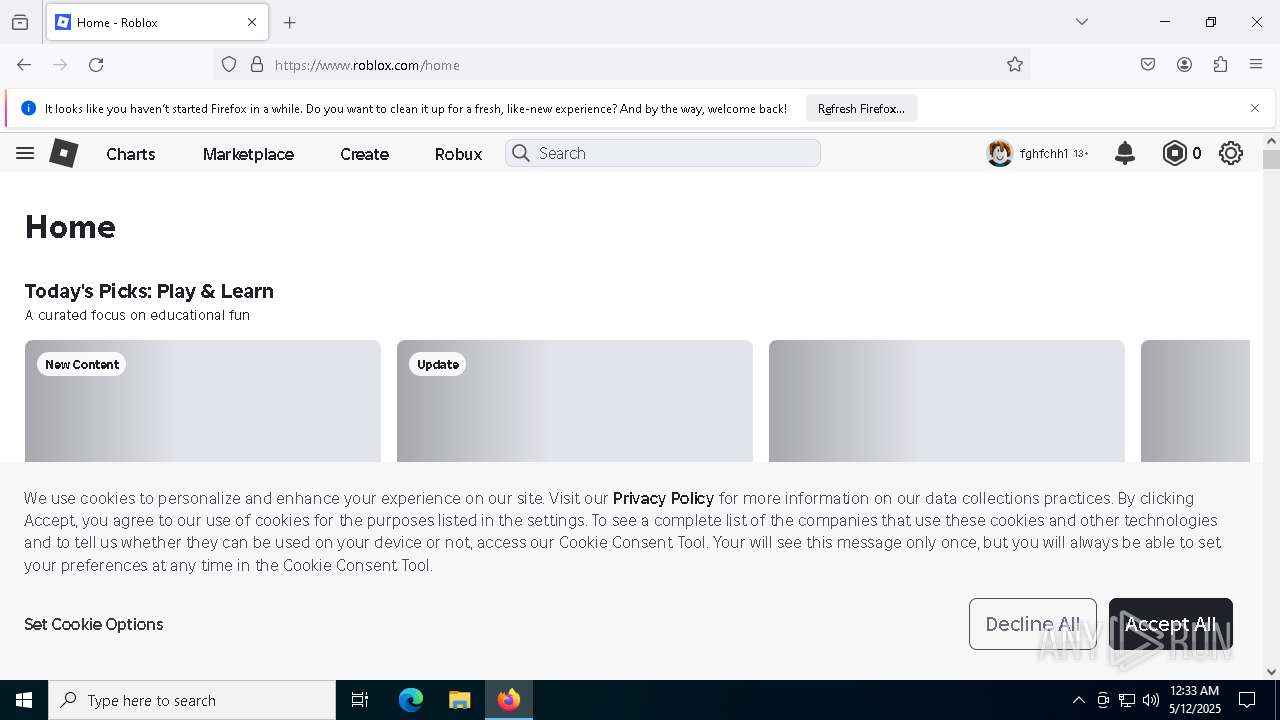This screenshot has height=720, width=1280.
Task: Click Windows taskbar search box
Action: tap(192, 700)
